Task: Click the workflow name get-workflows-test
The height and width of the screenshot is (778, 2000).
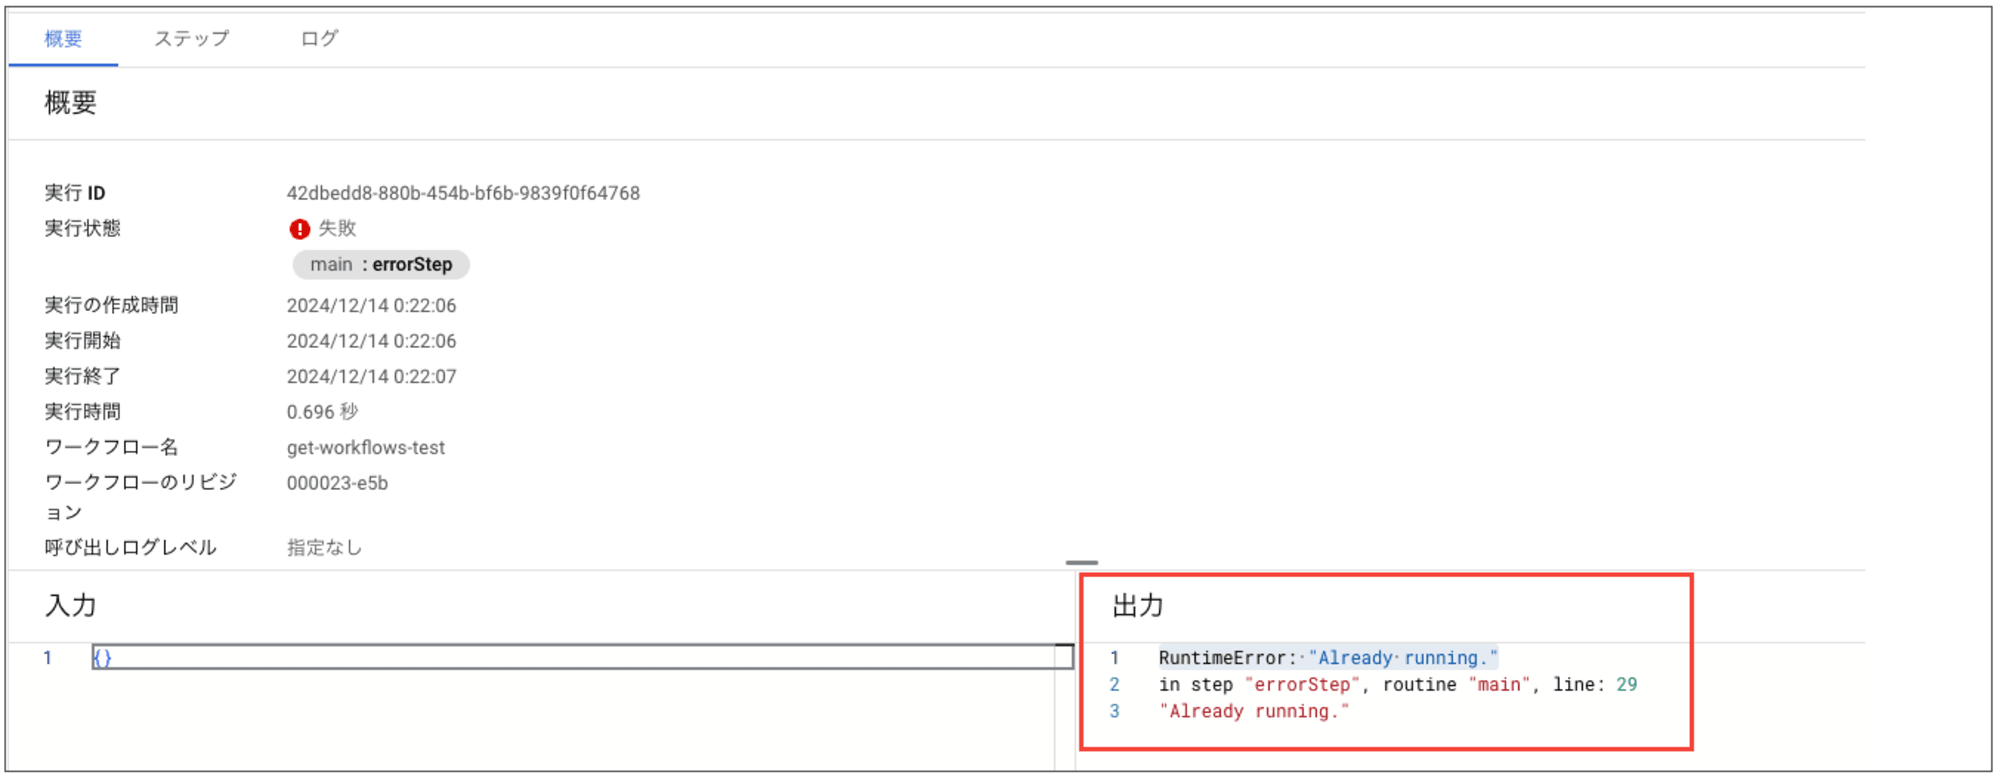Action: tap(366, 448)
